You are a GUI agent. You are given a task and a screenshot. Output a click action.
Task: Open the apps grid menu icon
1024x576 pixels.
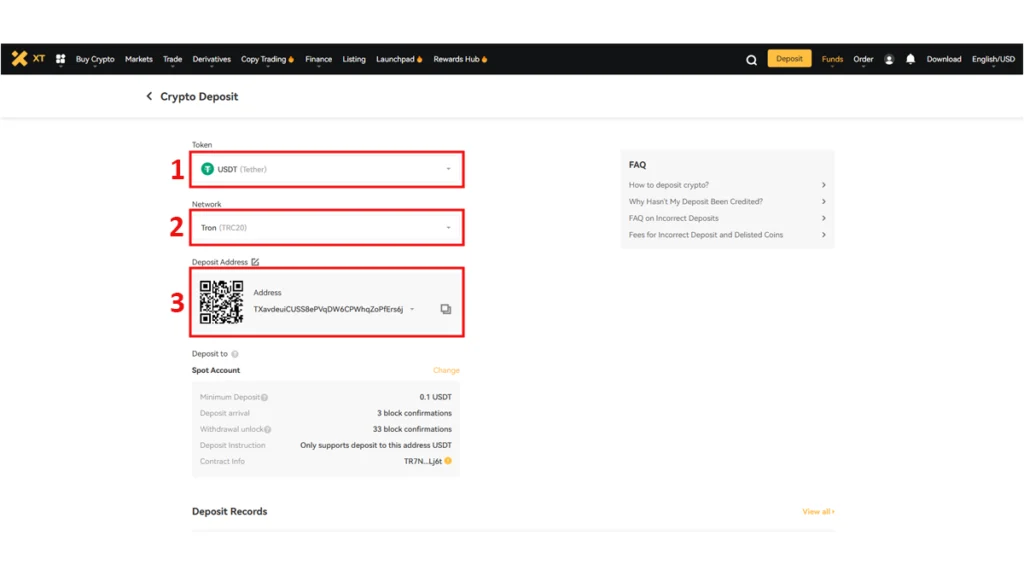pyautogui.click(x=61, y=59)
